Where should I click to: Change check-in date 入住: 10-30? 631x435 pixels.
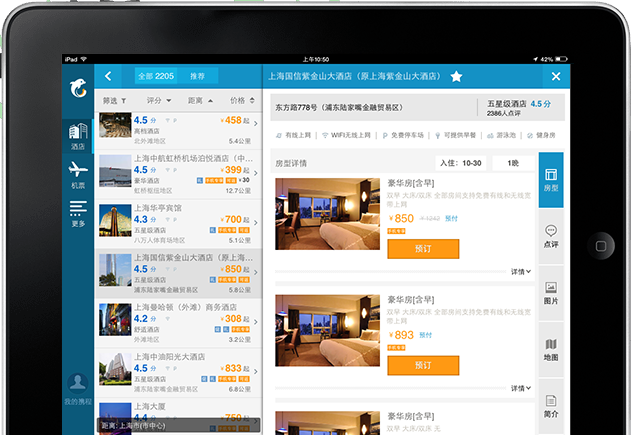pos(460,163)
